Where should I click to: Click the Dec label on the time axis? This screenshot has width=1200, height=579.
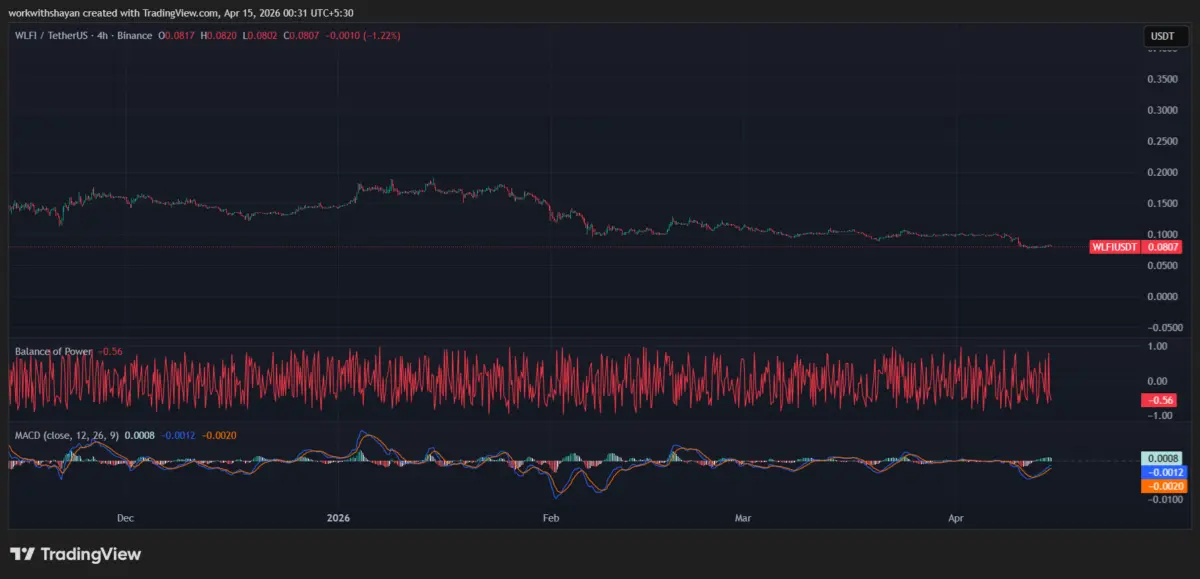125,518
